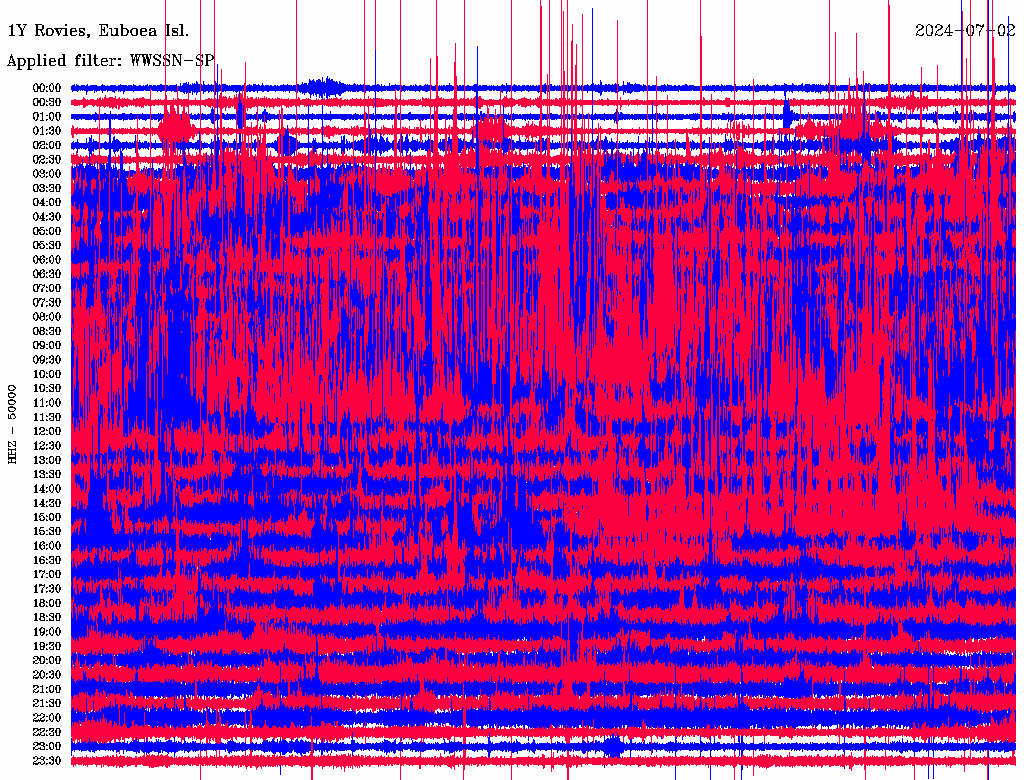The width and height of the screenshot is (1024, 780).
Task: Click the 12:00 time label
Action: click(x=48, y=431)
